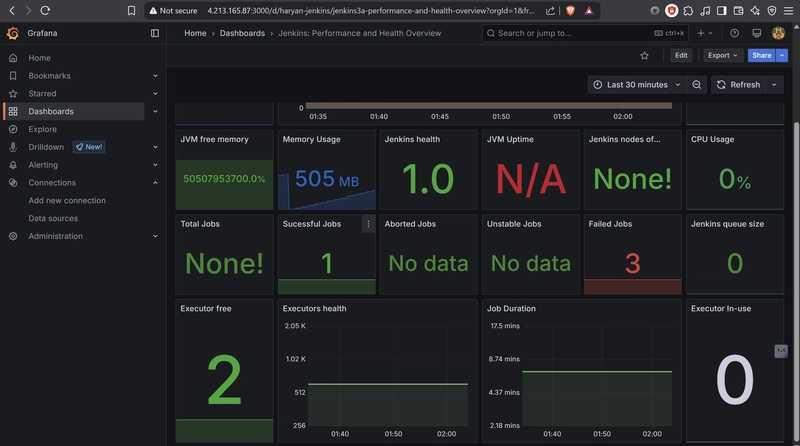The height and width of the screenshot is (446, 800).
Task: Click the zoom out time range icon
Action: tap(698, 85)
